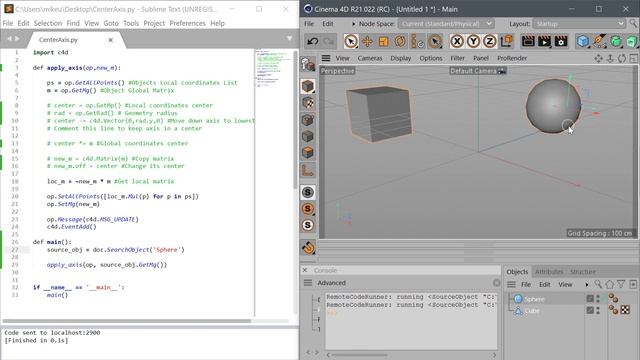Toggle Viewport Solo Single icon
Viewport: 640px width, 360px height.
(308, 209)
